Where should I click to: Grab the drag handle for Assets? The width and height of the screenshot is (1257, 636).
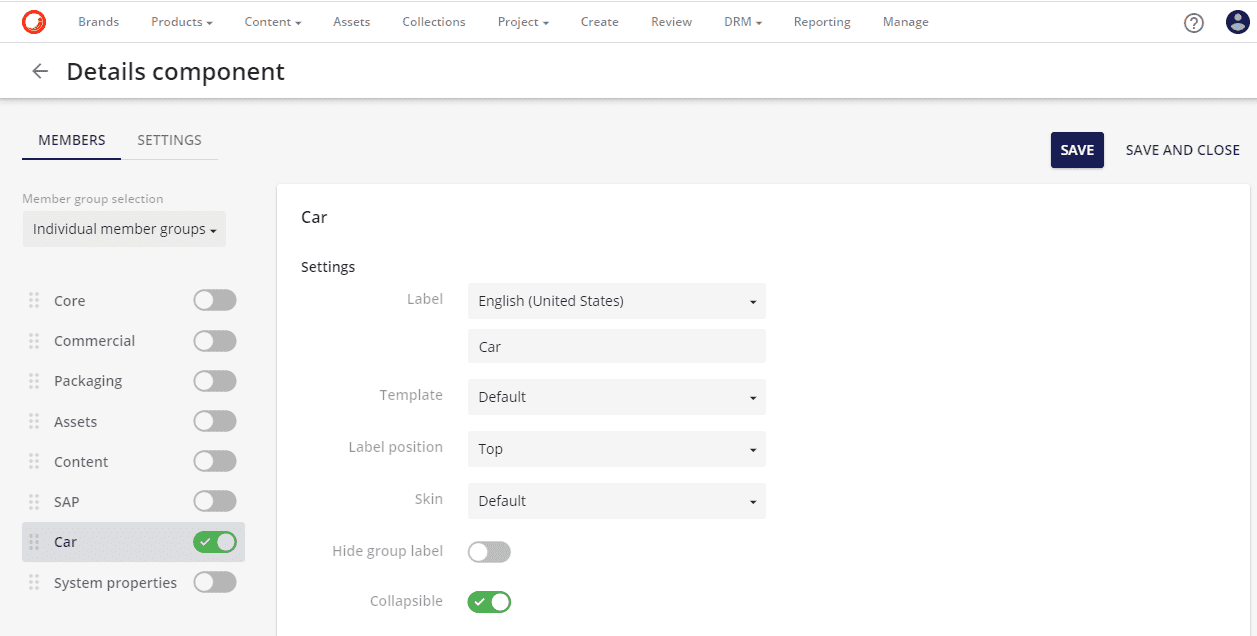[x=34, y=421]
